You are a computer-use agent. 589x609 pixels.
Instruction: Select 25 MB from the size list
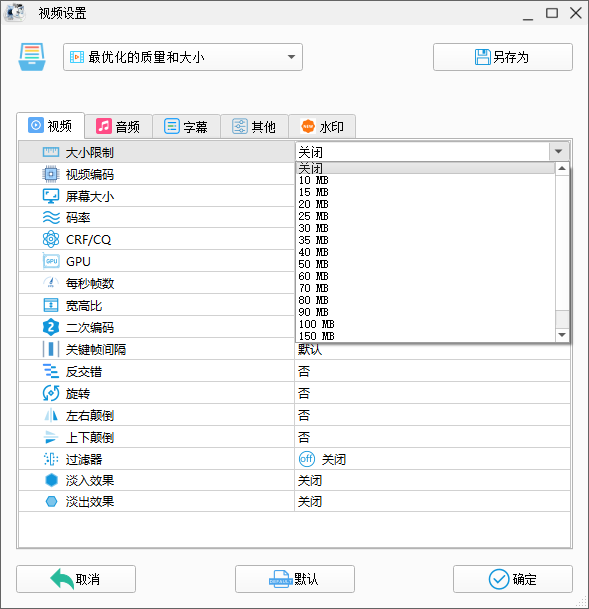coord(425,216)
